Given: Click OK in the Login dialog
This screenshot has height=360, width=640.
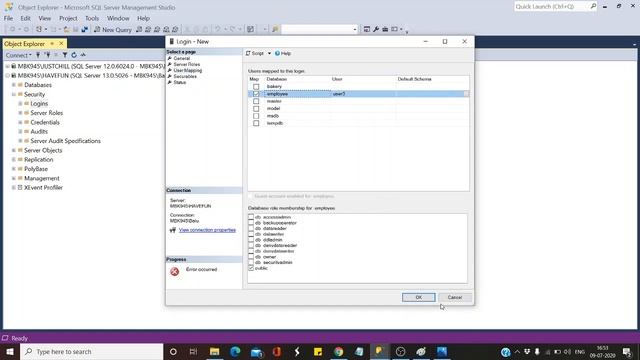Looking at the screenshot, I should tap(418, 297).
